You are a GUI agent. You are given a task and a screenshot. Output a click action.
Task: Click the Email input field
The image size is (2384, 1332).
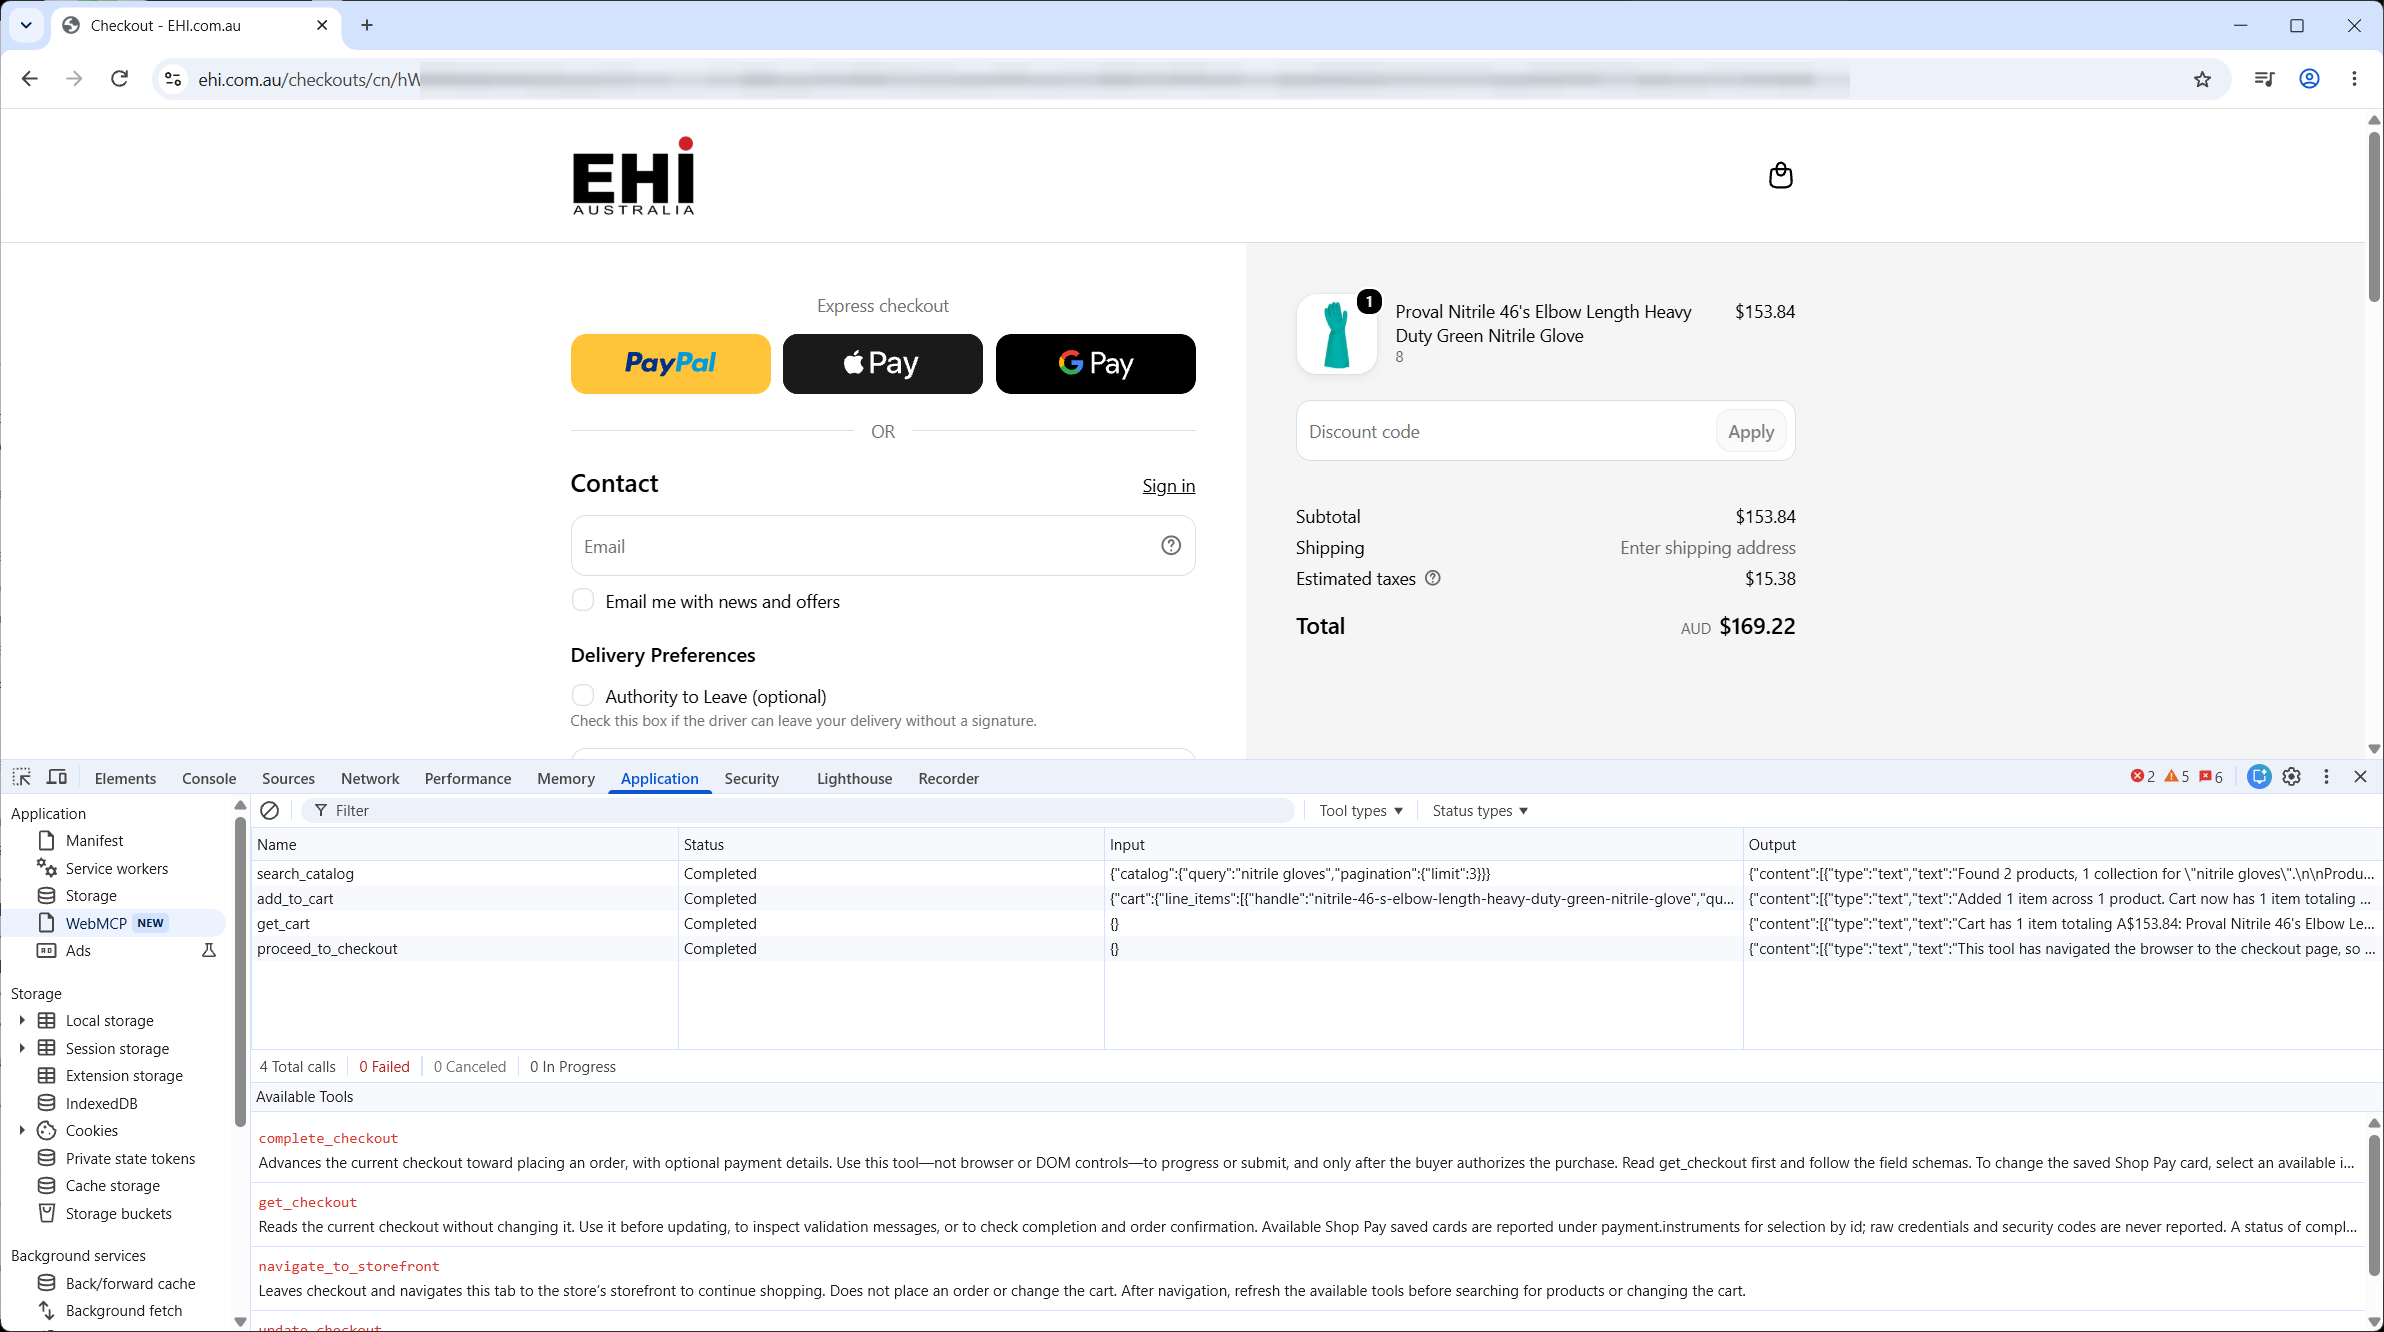(x=882, y=545)
